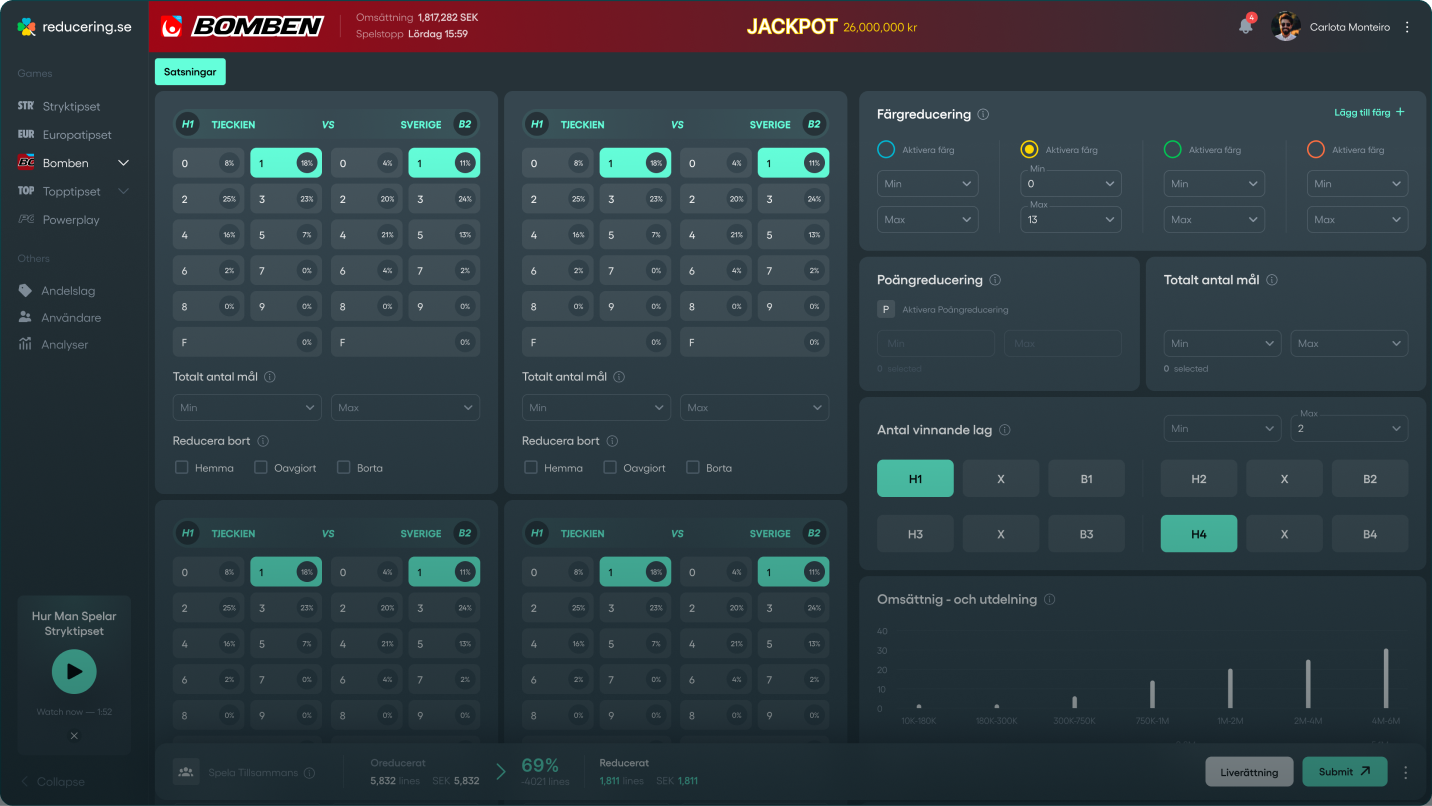Enable the Aktivera Poängreducering toggle
This screenshot has width=1432, height=806.
(x=886, y=310)
